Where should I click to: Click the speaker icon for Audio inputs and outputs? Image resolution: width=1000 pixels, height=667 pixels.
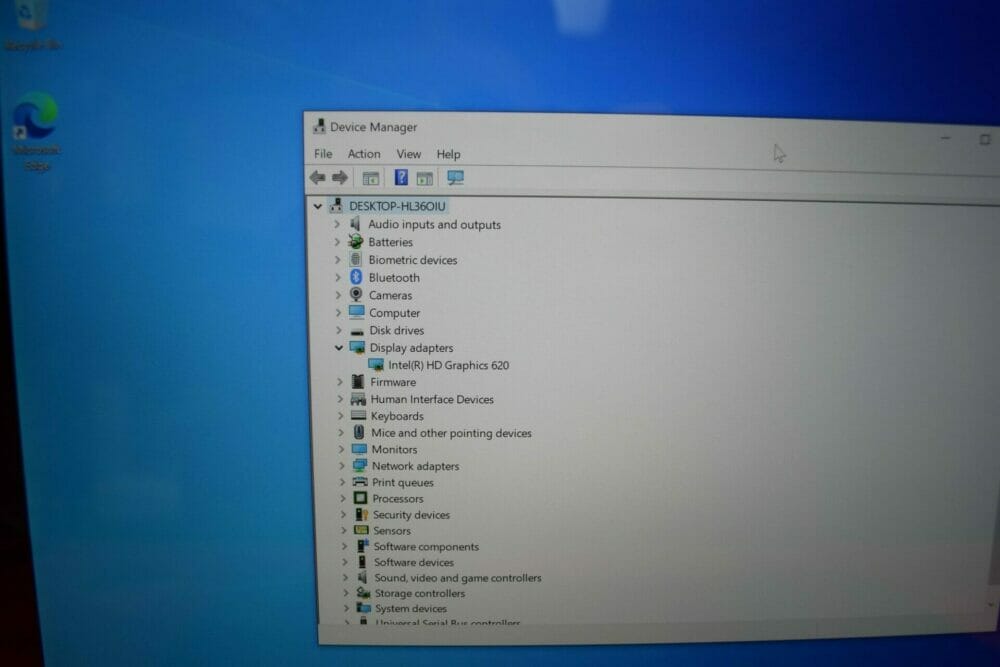click(356, 224)
